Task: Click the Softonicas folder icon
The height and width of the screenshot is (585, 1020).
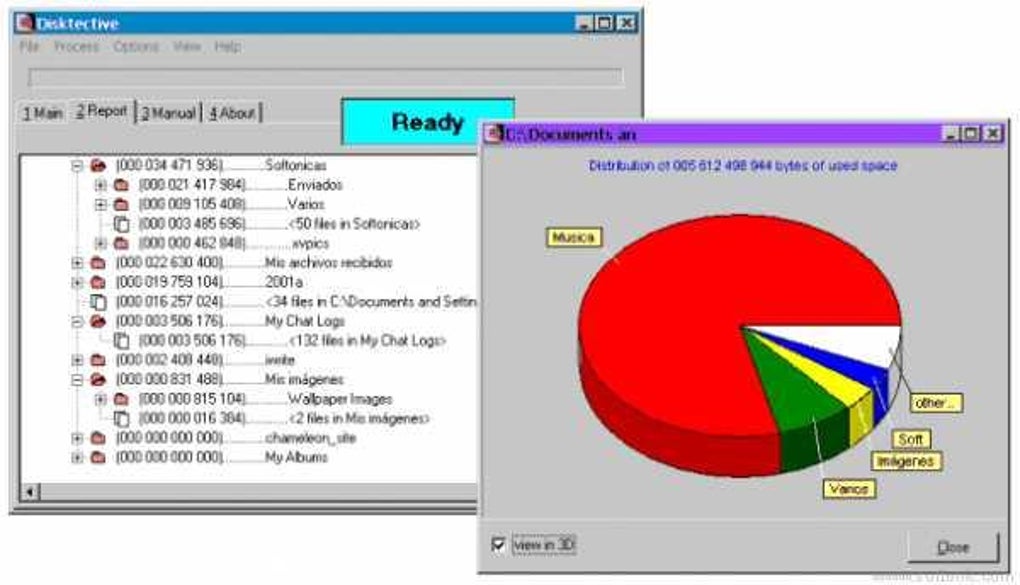Action: pos(98,165)
